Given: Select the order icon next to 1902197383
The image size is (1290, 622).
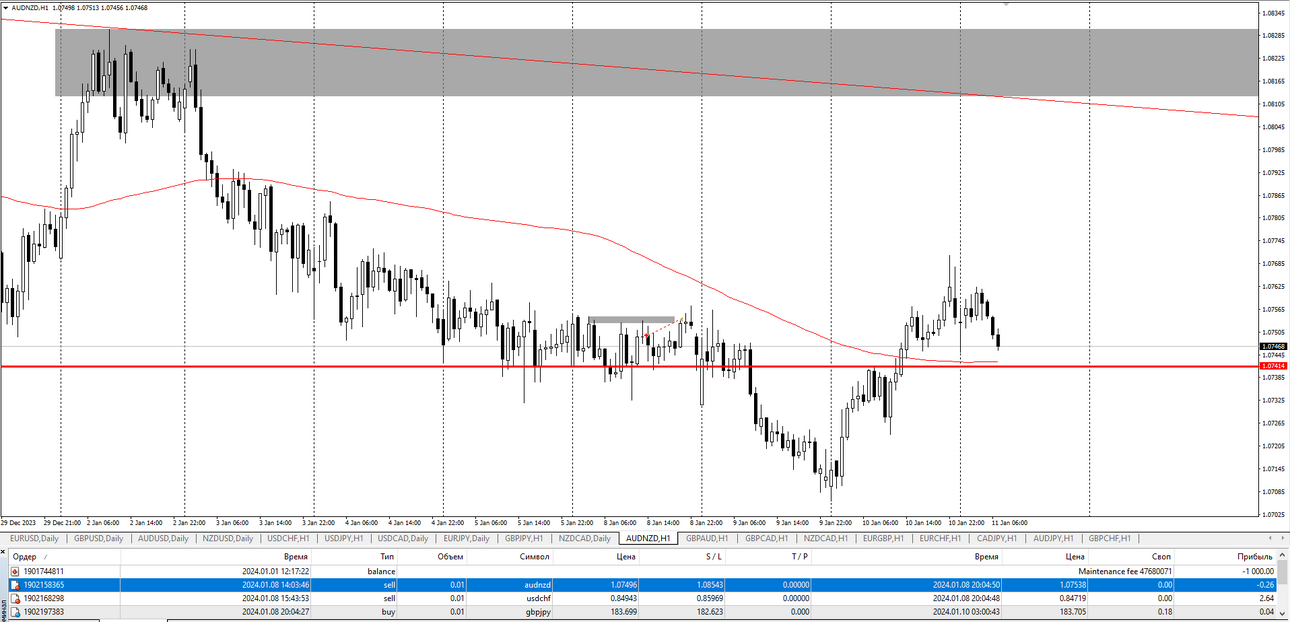Looking at the screenshot, I should (x=15, y=611).
